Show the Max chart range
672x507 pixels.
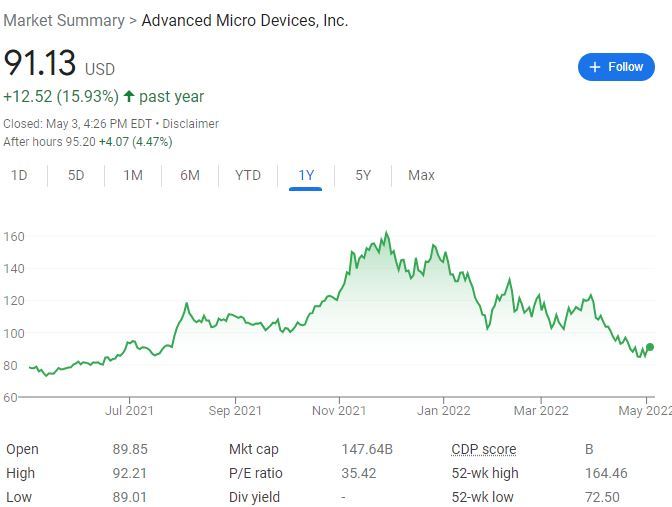(x=421, y=175)
